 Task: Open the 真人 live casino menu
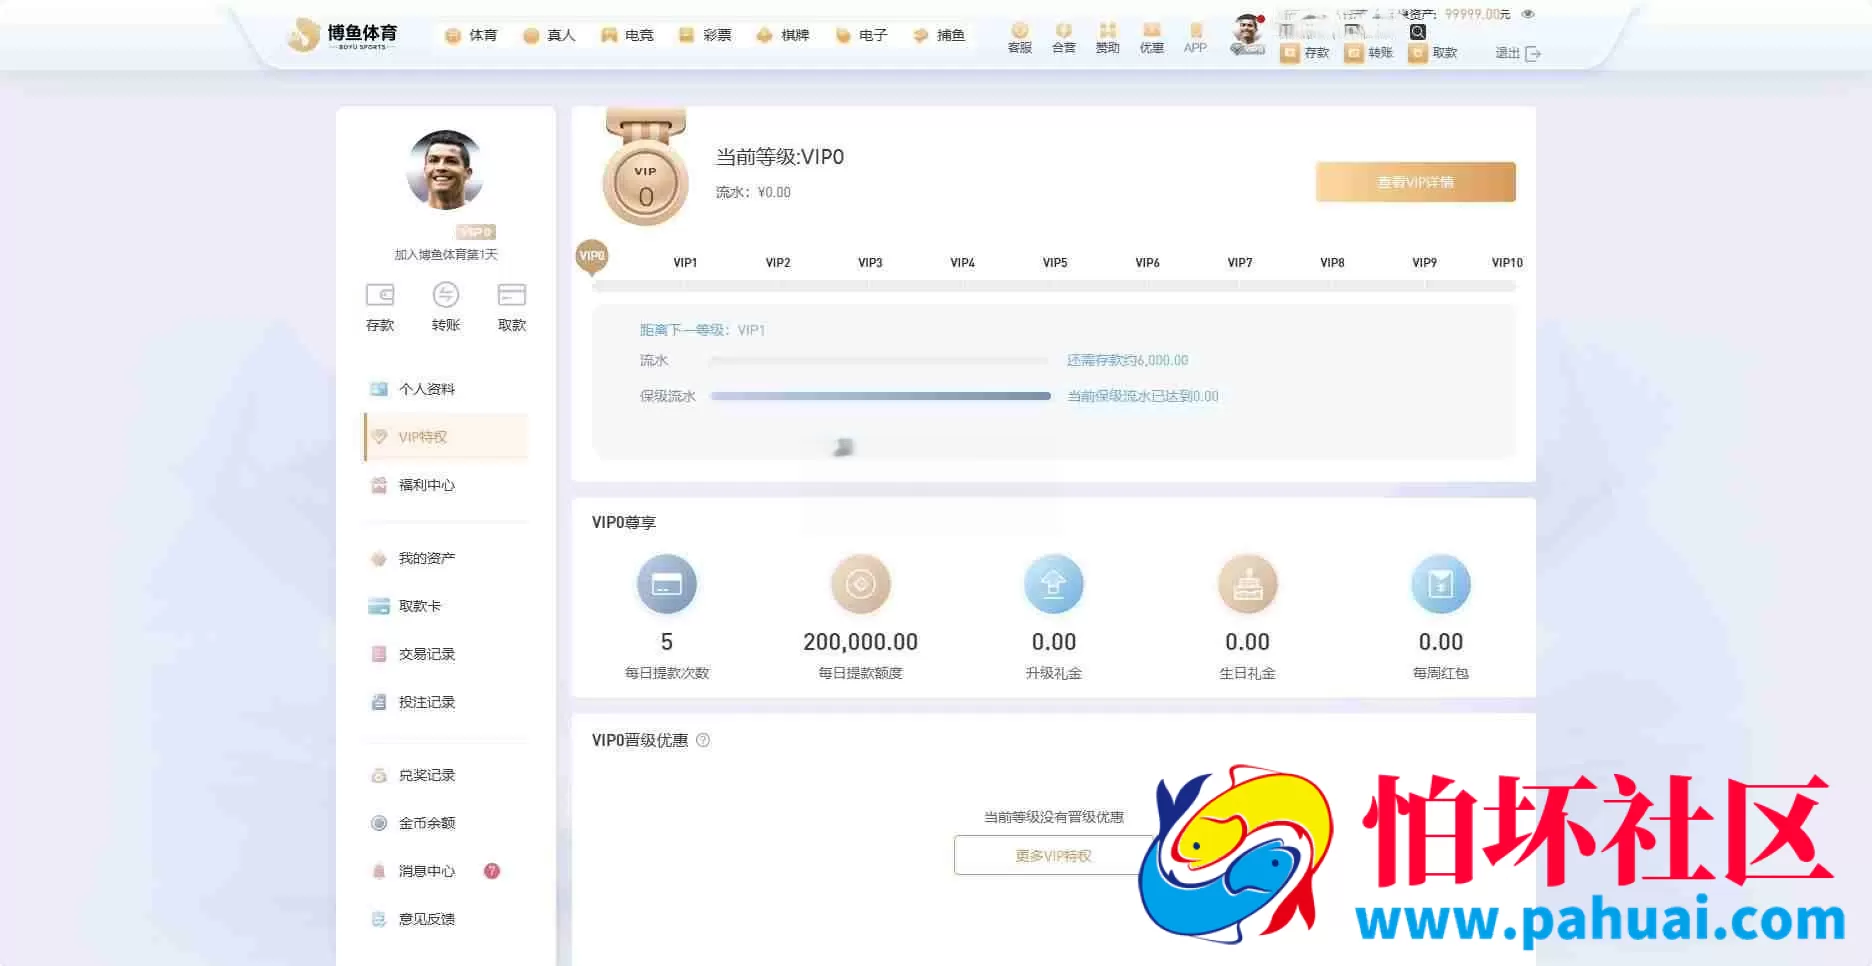549,35
